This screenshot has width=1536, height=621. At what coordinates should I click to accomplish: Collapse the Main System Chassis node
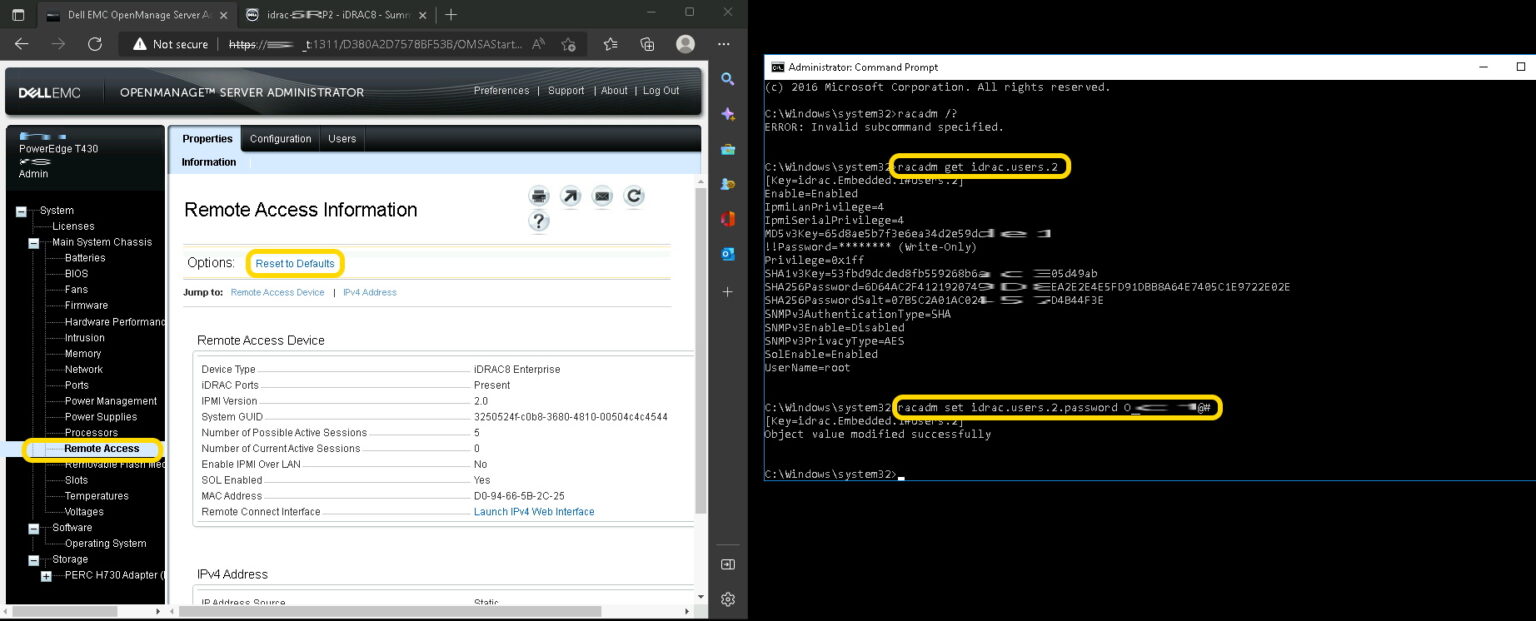[33, 243]
